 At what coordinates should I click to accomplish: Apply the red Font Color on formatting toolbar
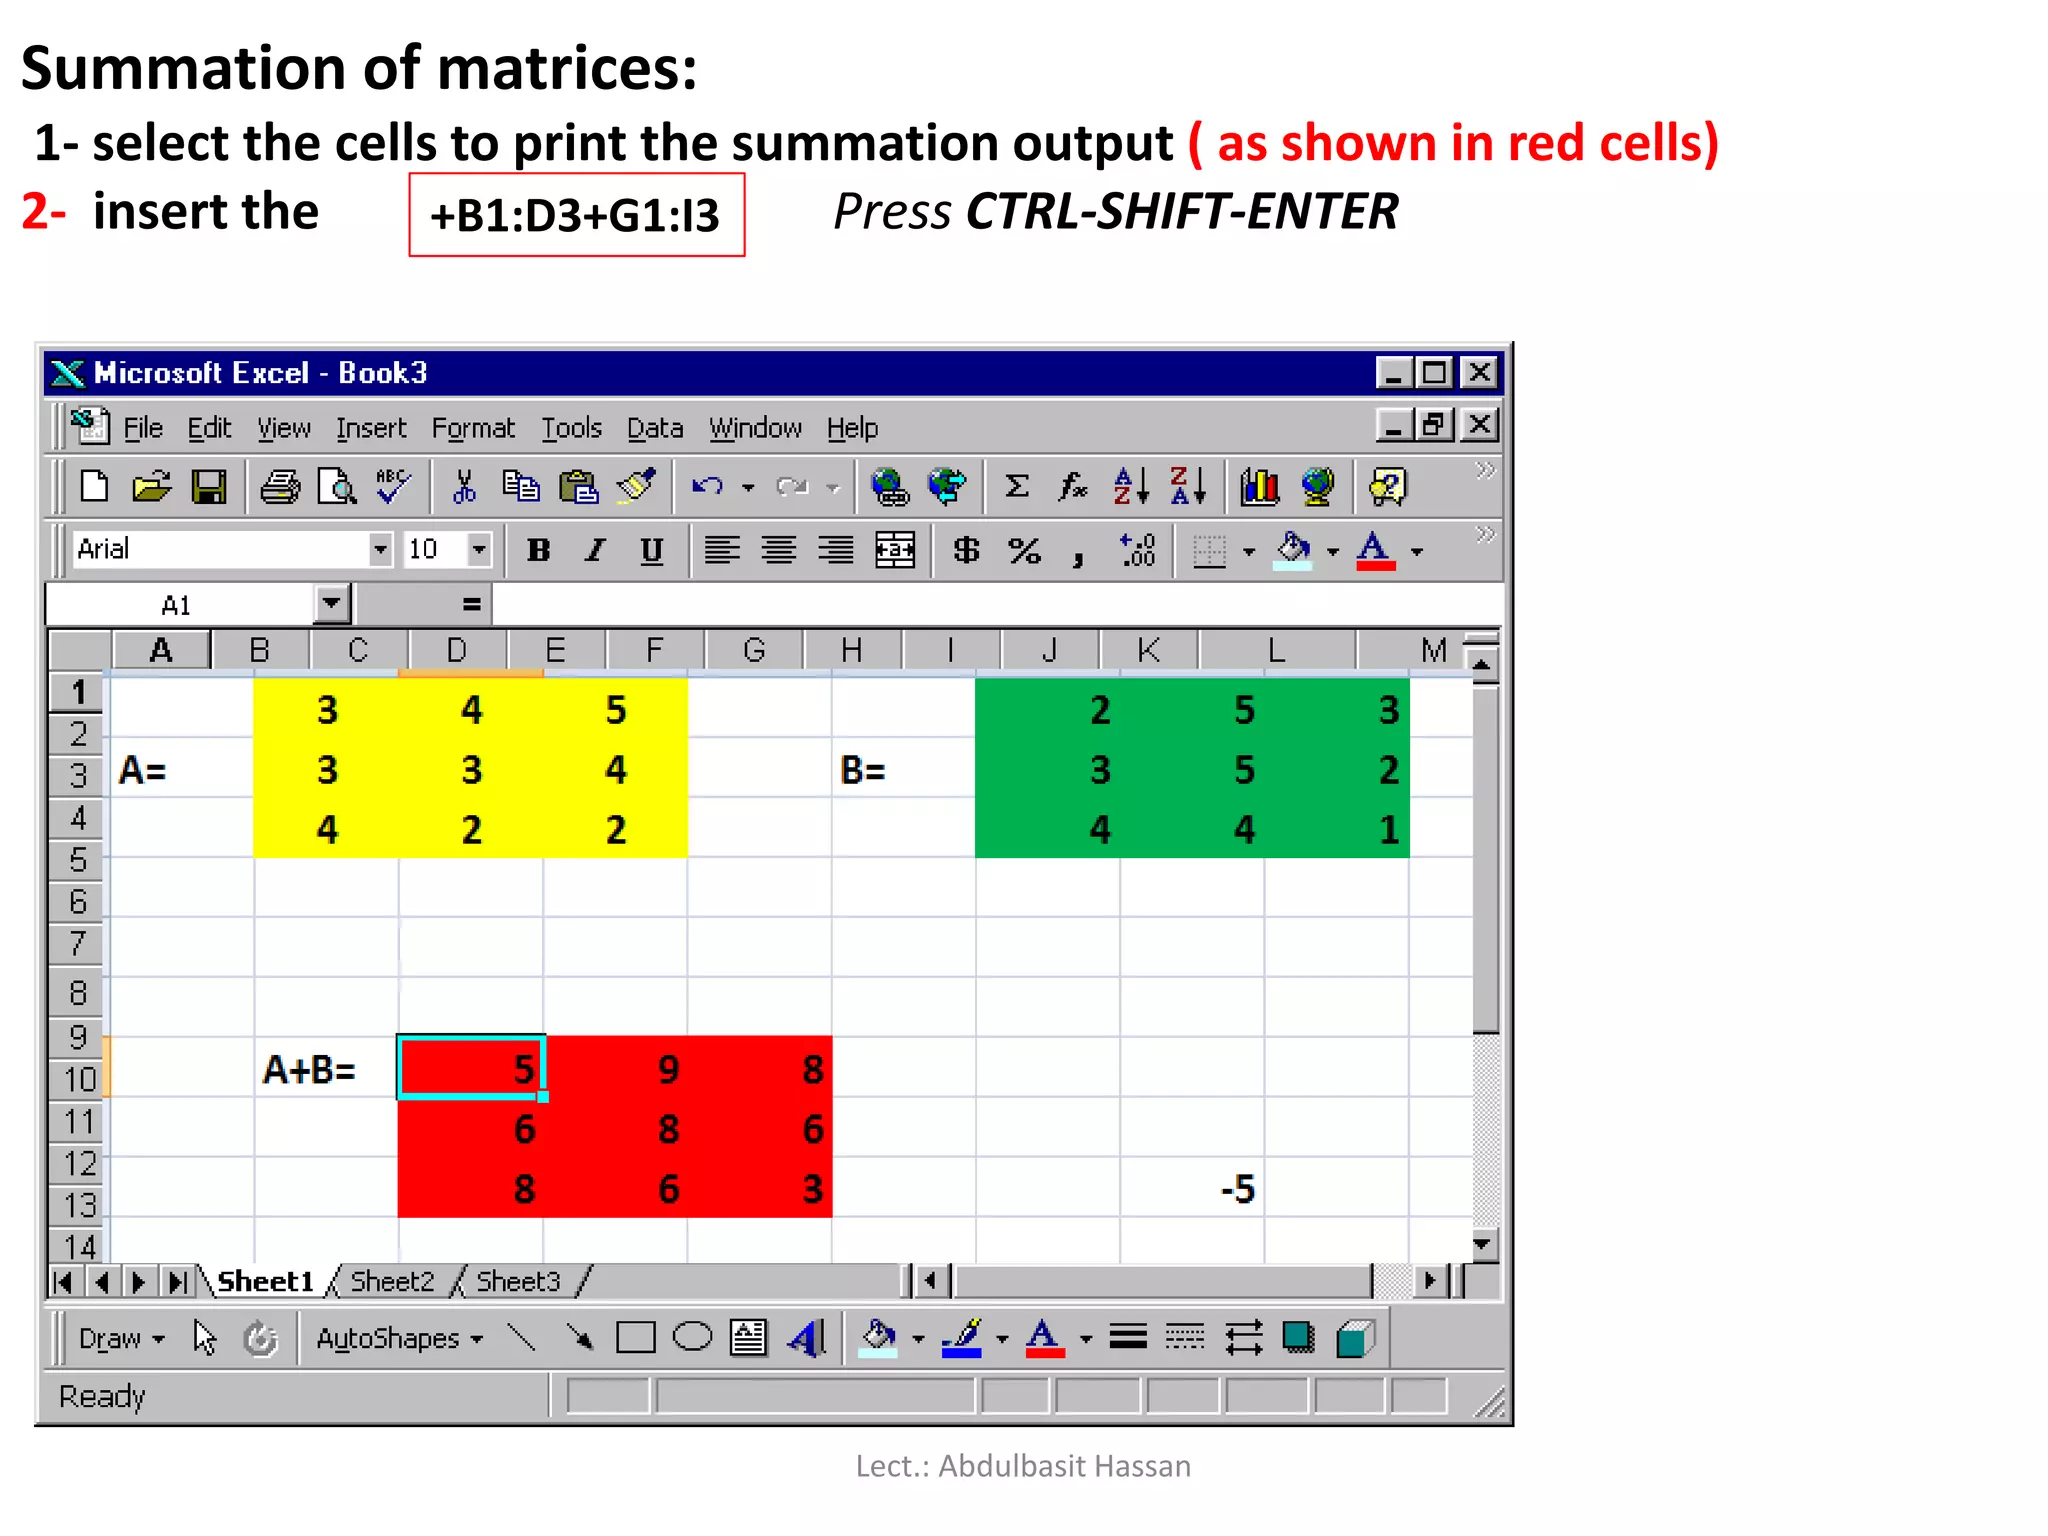1375,550
